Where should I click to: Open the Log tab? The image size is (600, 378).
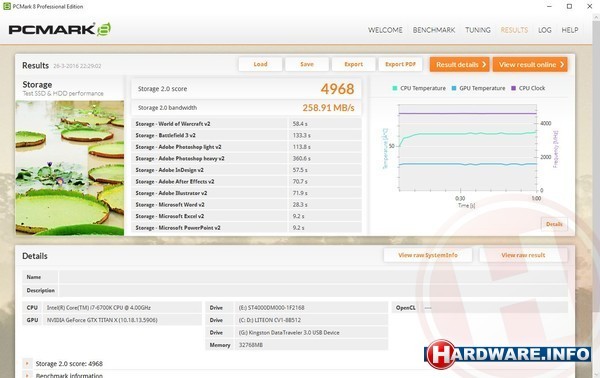tap(545, 30)
